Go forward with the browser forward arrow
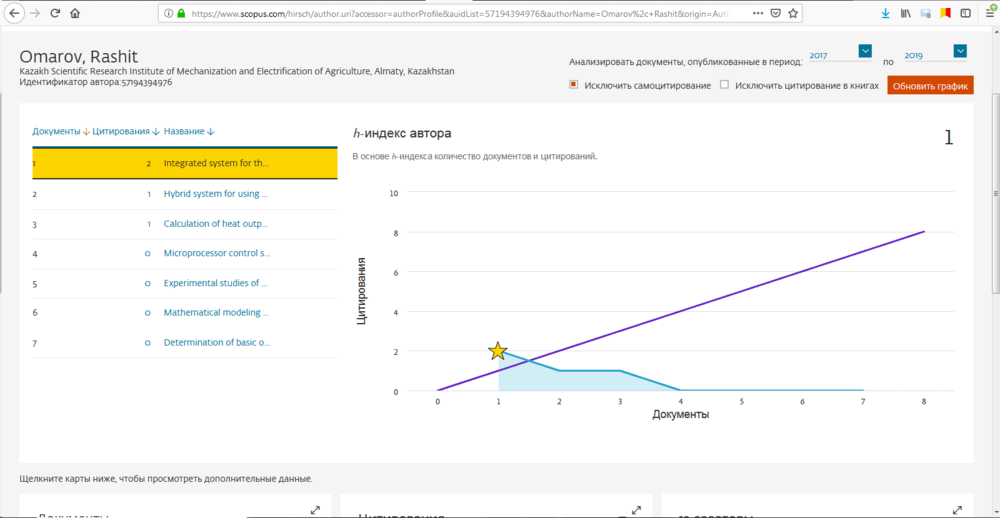Viewport: 1000px width, 518px height. tap(34, 13)
